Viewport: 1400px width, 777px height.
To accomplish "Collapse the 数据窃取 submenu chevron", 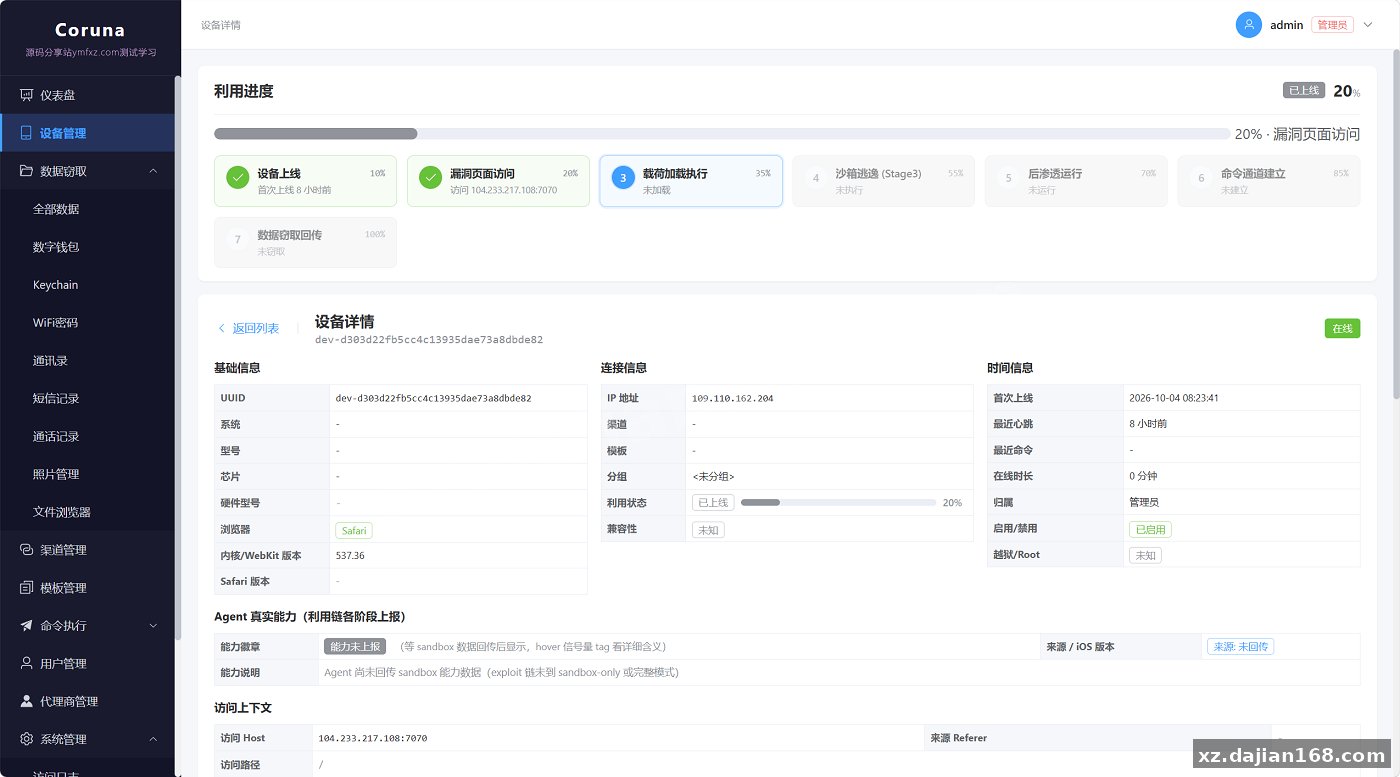I will (x=153, y=171).
